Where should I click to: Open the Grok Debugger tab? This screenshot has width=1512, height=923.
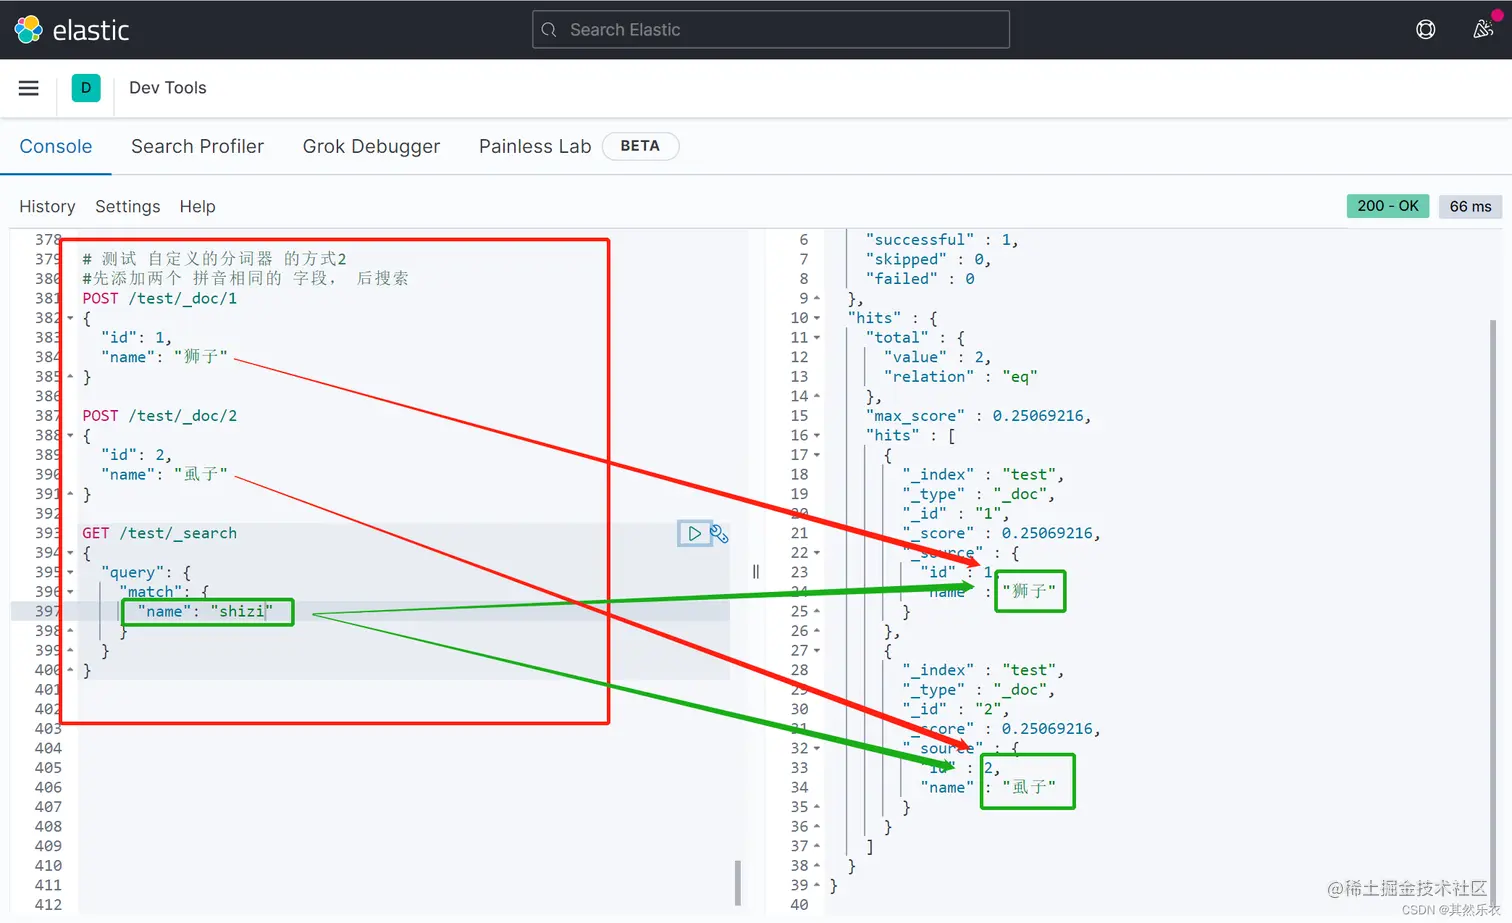(371, 146)
